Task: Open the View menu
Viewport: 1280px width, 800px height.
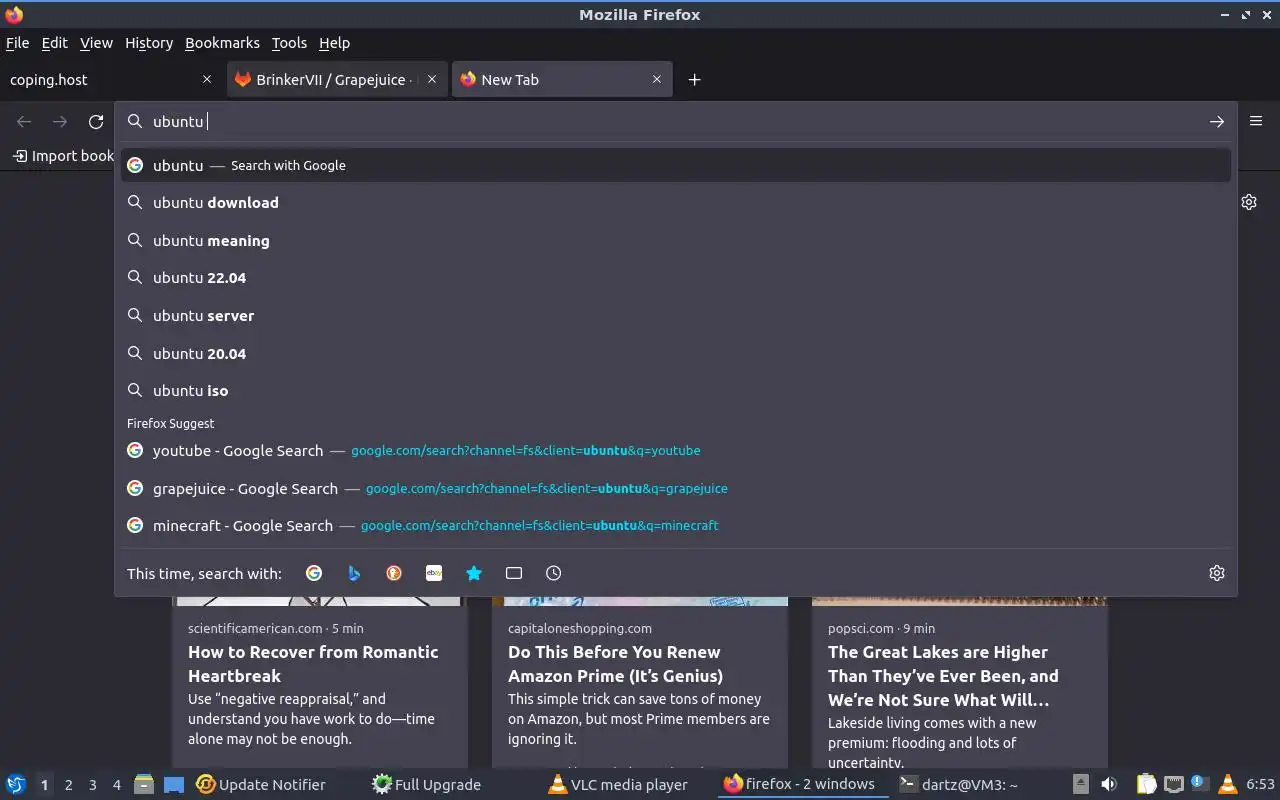Action: point(96,43)
